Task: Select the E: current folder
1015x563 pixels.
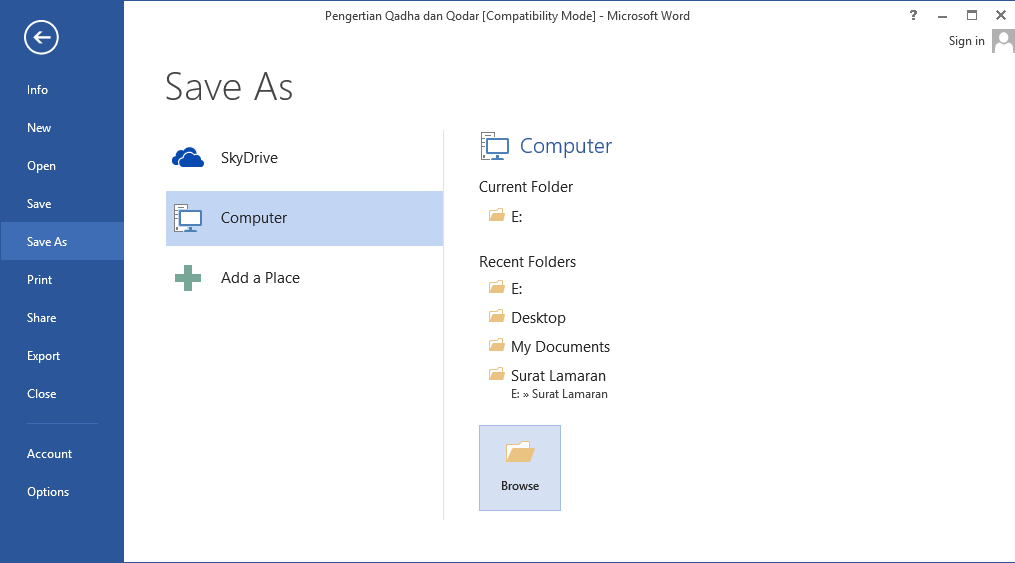Action: pyautogui.click(x=516, y=216)
